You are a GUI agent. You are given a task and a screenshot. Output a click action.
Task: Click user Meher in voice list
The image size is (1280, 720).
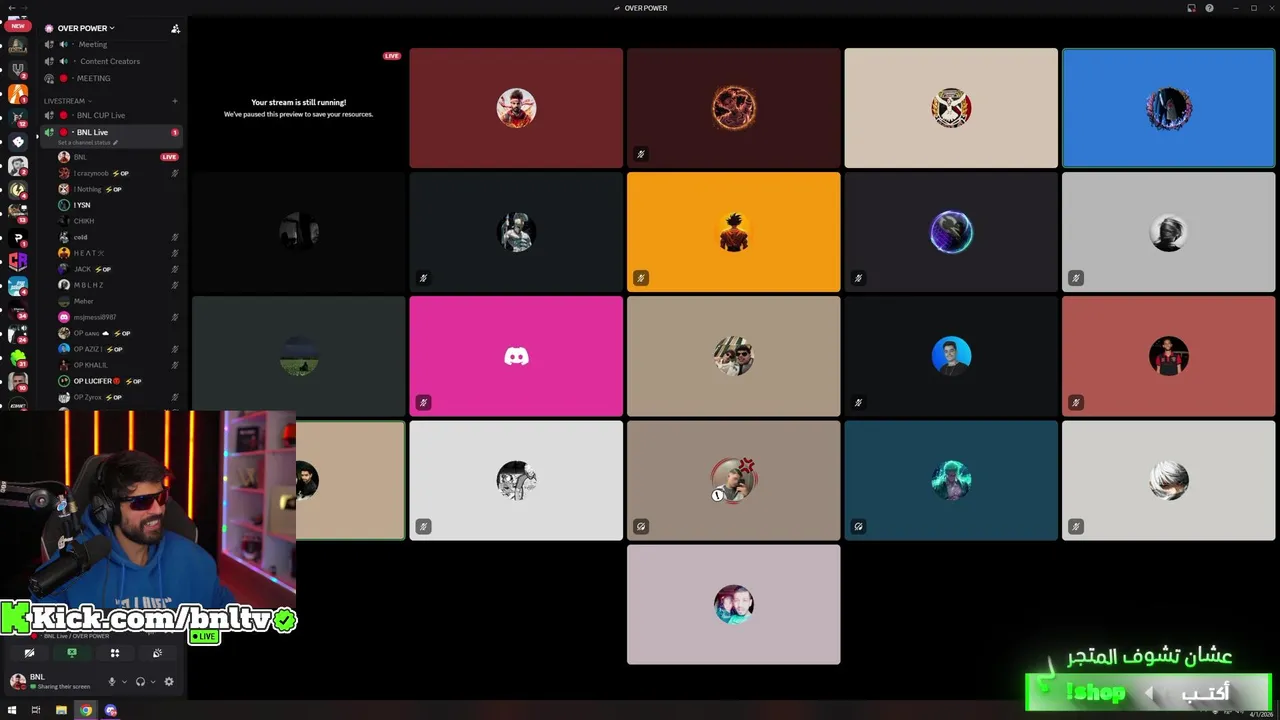117,301
